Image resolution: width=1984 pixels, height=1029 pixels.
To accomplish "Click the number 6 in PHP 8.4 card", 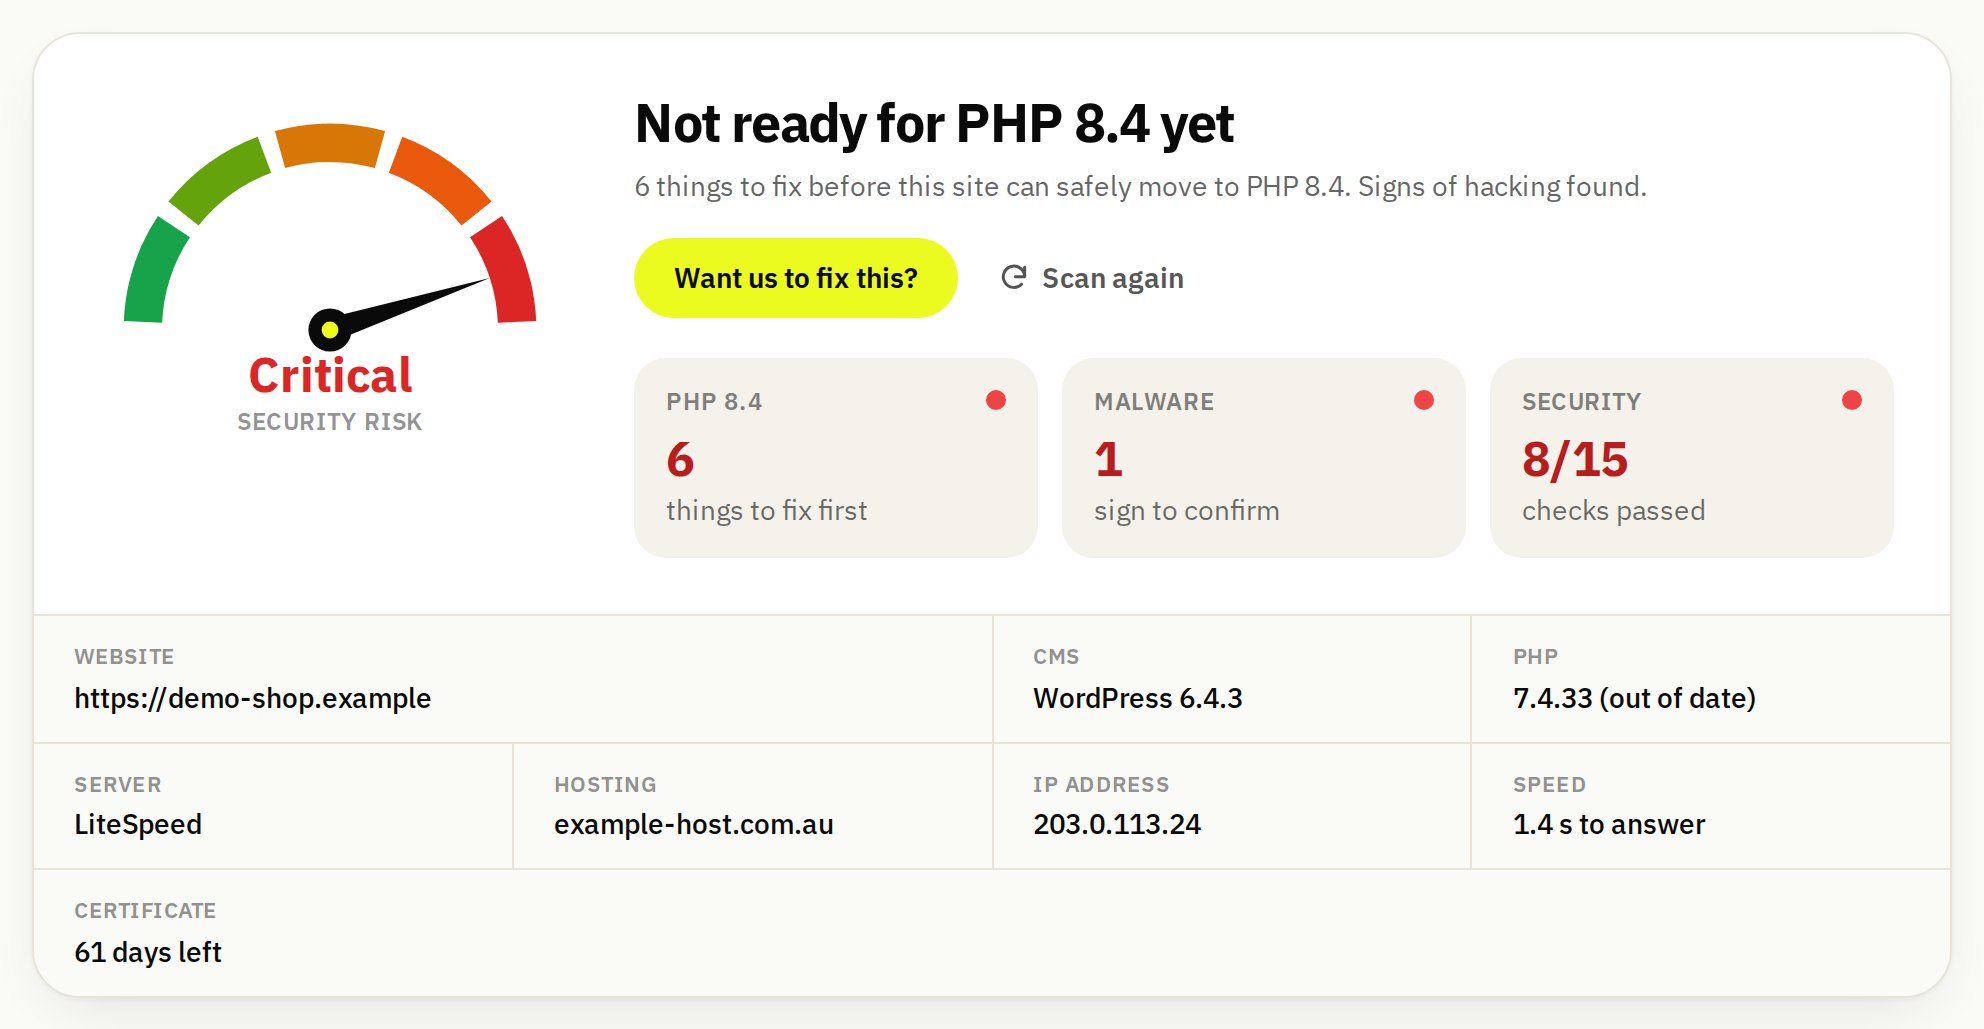I will tap(680, 460).
